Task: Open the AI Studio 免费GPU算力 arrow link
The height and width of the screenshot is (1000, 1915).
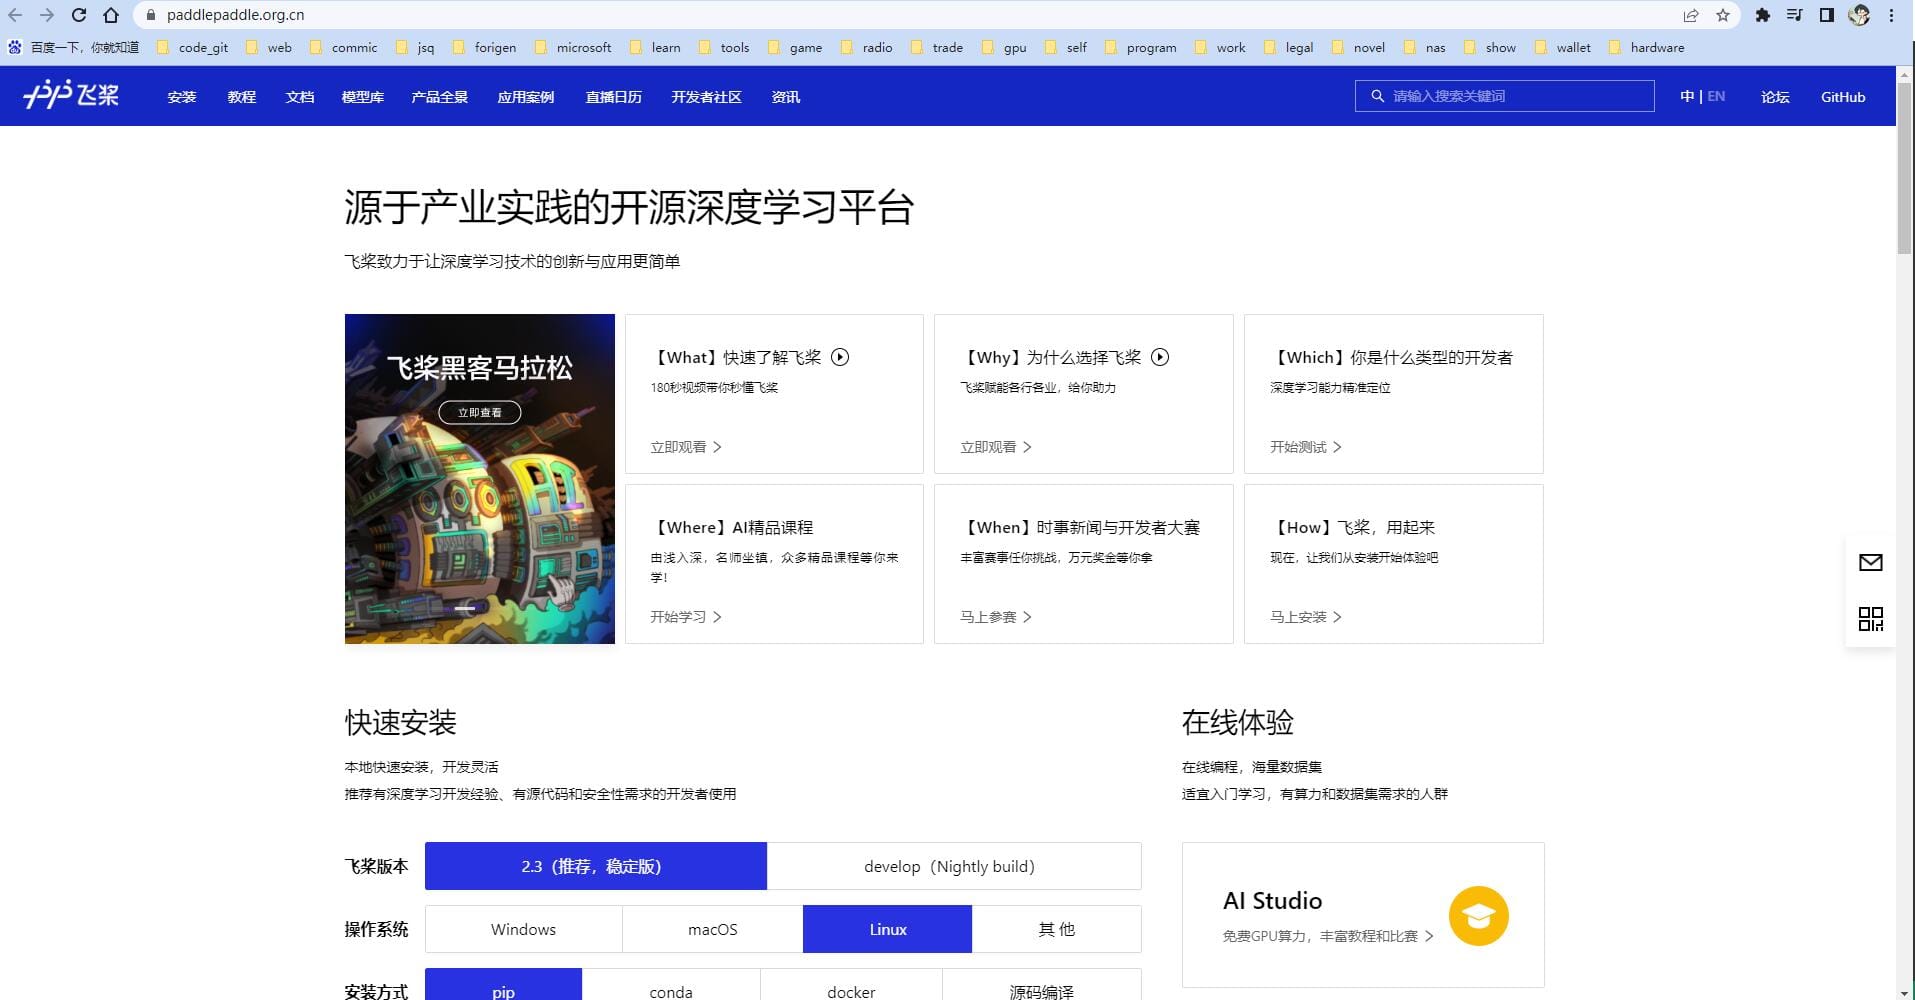Action: pos(1328,936)
